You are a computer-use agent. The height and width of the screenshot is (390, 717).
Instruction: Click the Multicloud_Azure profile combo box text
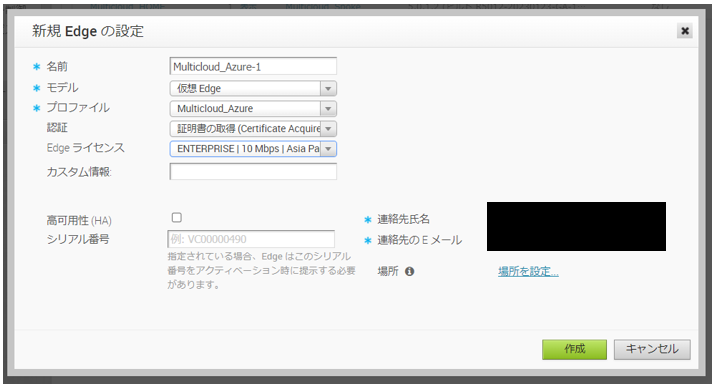215,109
